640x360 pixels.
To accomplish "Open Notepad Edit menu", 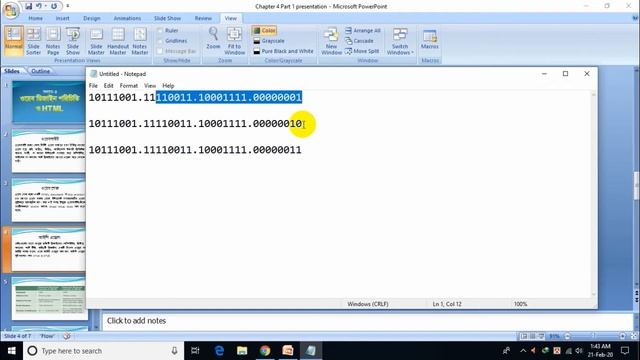I will [x=108, y=86].
